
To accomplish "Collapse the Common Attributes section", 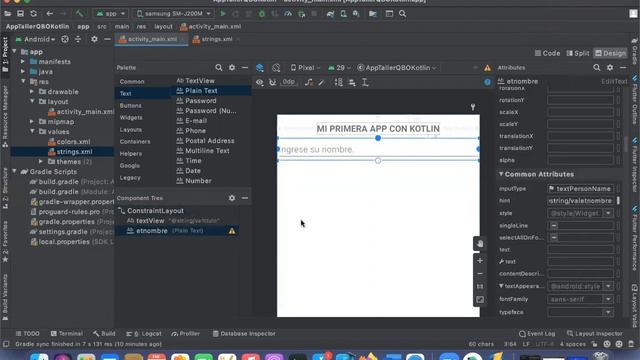I will [x=501, y=174].
